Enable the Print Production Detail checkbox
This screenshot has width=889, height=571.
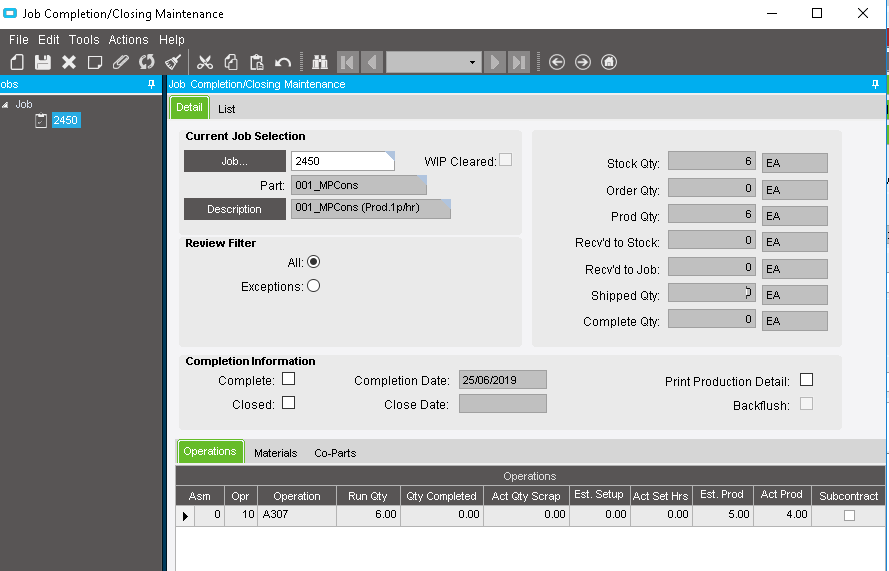tap(806, 380)
